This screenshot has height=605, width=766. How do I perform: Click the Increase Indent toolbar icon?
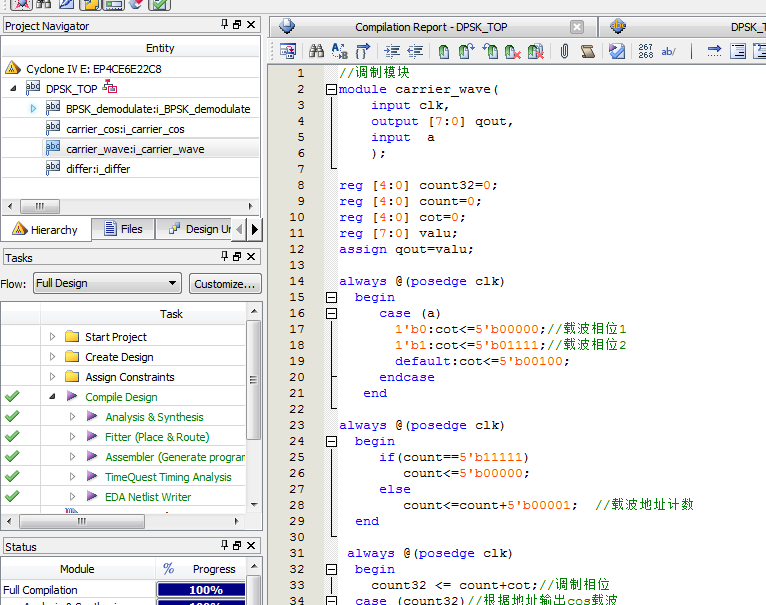(391, 51)
